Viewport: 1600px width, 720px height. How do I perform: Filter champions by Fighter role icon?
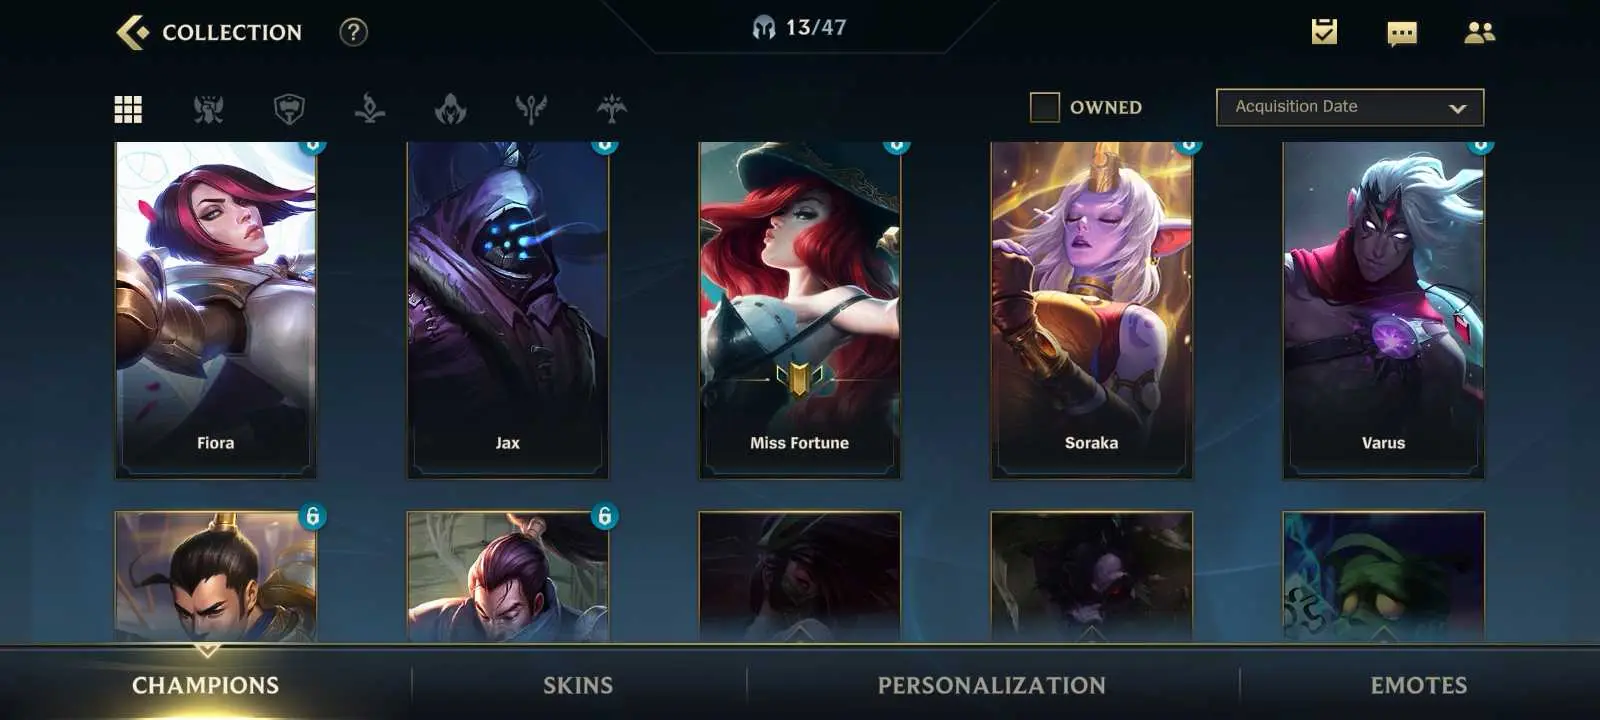point(208,109)
